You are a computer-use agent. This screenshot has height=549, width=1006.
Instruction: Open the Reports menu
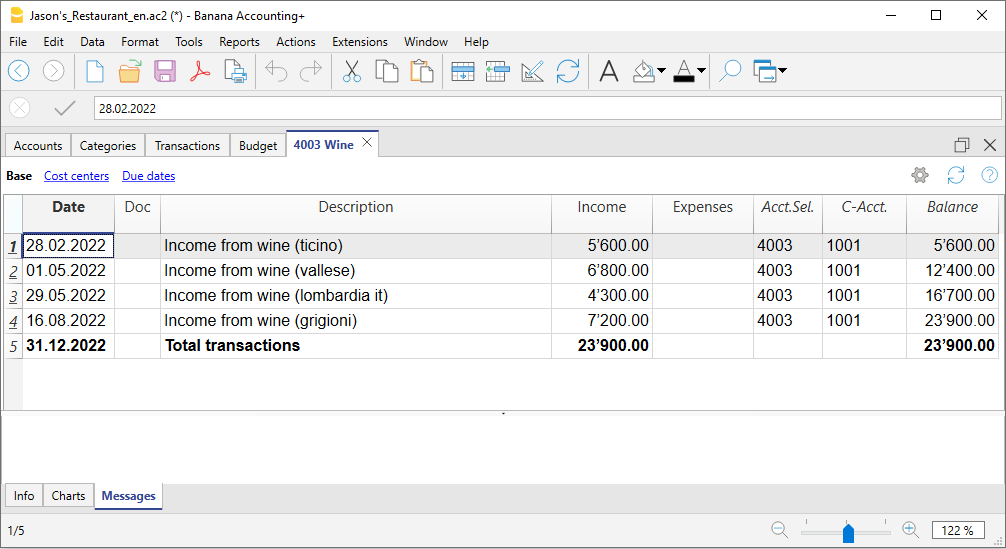coord(239,42)
